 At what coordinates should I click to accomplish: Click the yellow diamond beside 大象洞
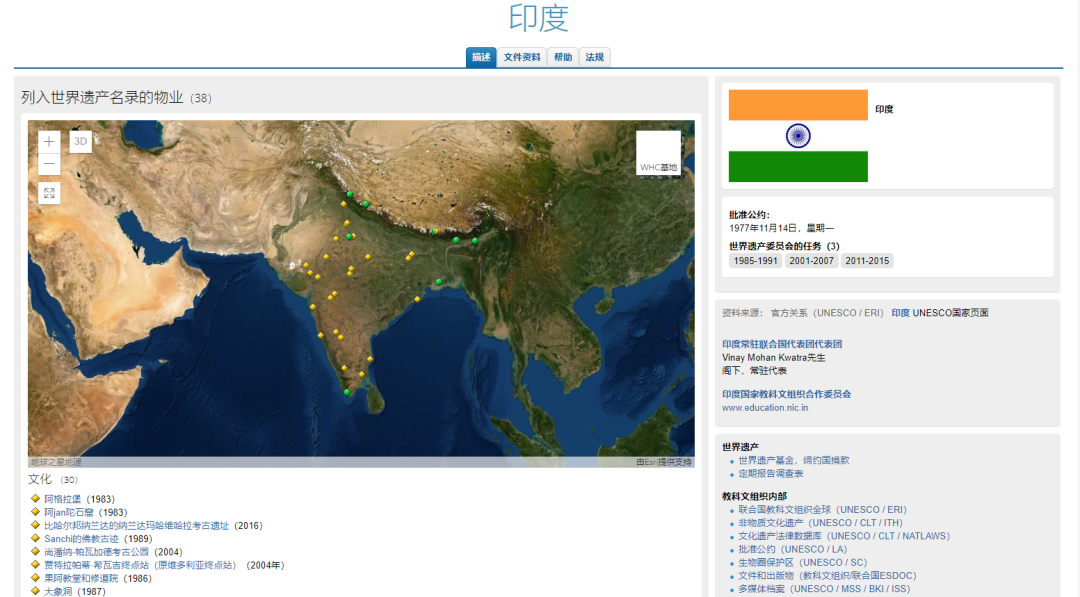(36, 592)
